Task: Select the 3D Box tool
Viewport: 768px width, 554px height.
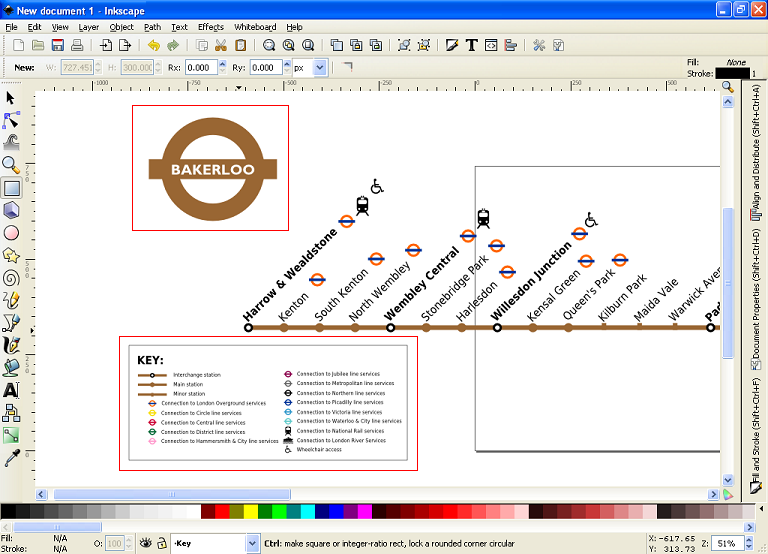Action: click(x=11, y=211)
